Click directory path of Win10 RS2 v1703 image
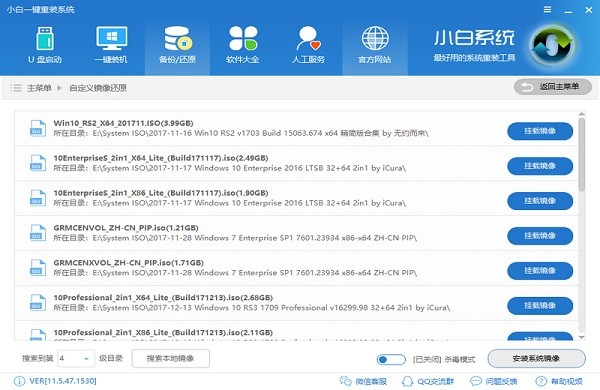Screen dimensions: 600x390 click(x=241, y=133)
